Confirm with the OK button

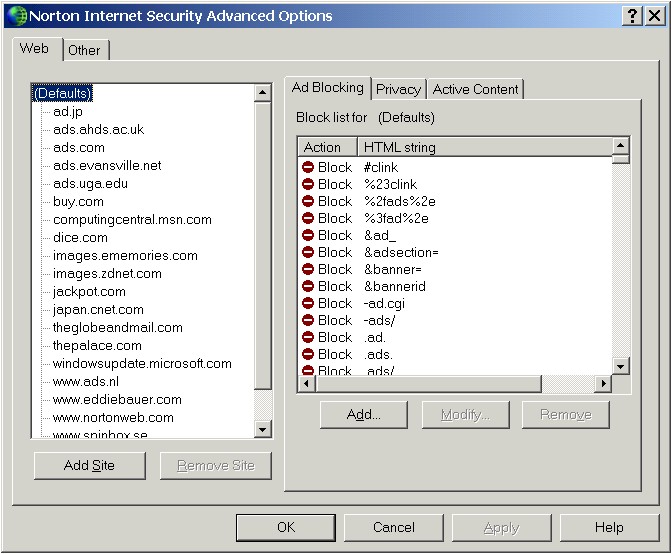coord(286,527)
